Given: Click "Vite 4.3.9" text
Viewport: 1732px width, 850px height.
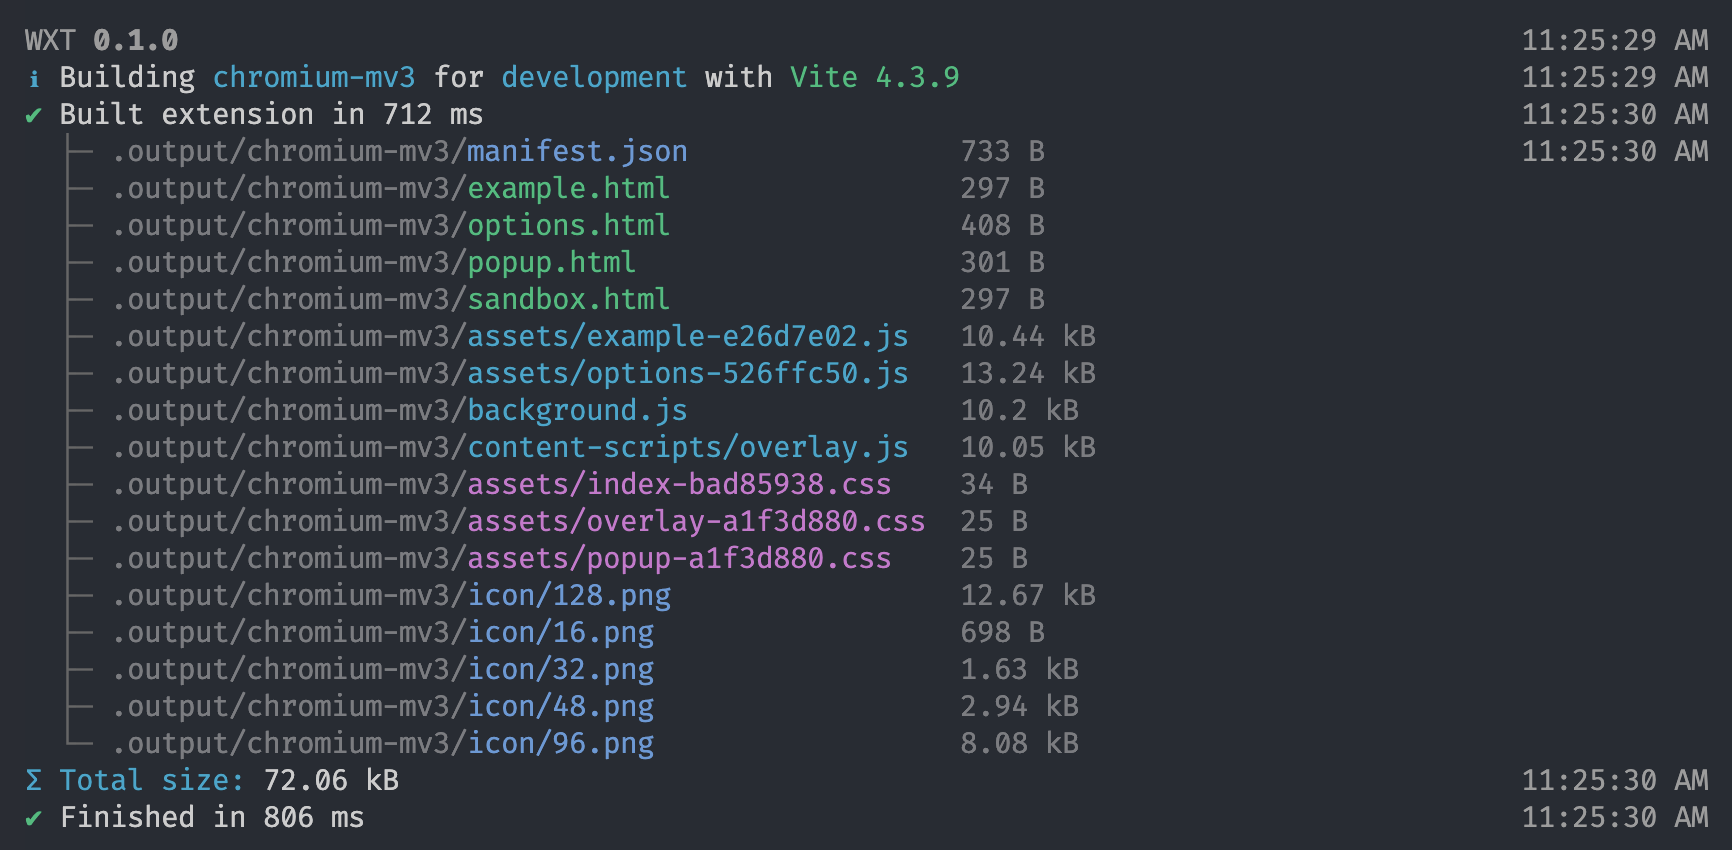Looking at the screenshot, I should [x=875, y=77].
